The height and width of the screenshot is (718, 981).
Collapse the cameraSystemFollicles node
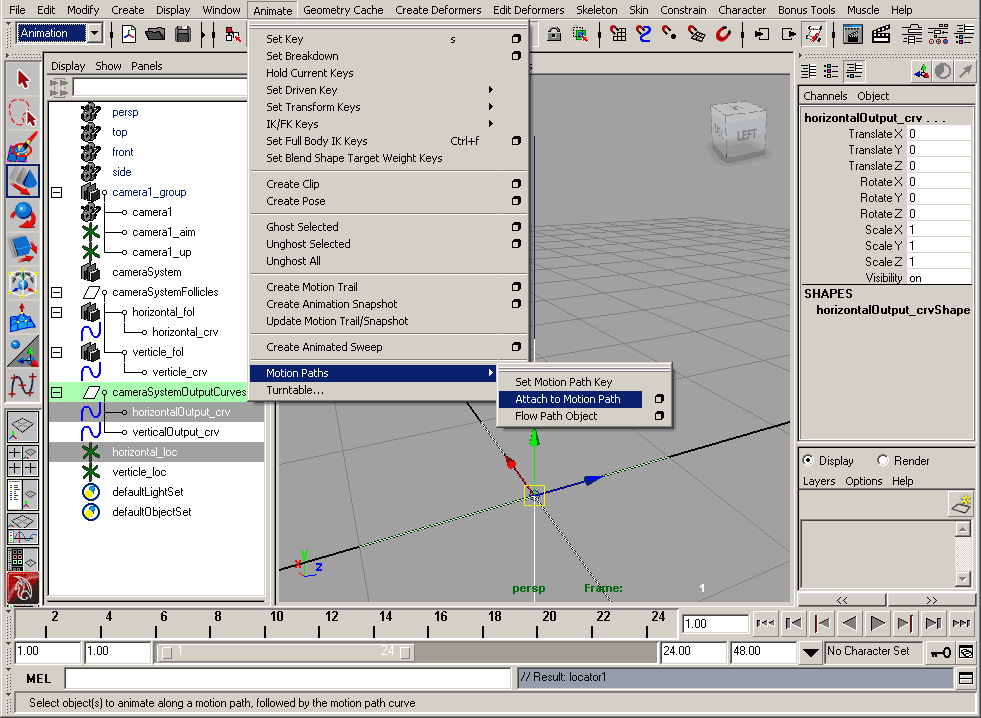pyautogui.click(x=56, y=292)
